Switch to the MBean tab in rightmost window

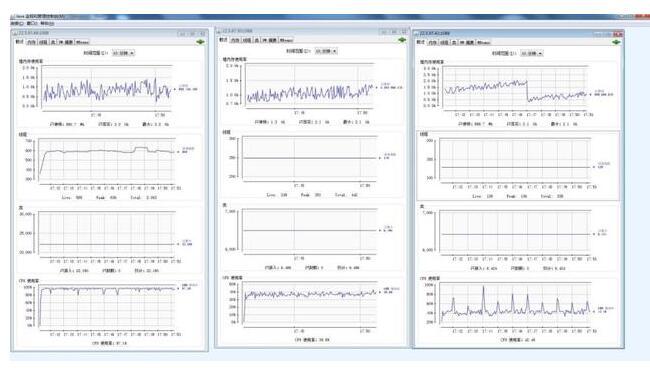click(483, 42)
